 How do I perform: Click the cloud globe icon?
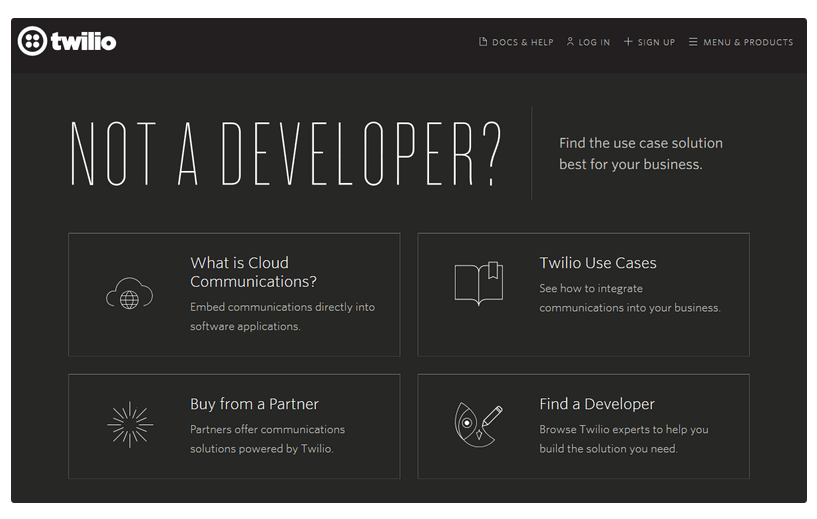point(129,293)
